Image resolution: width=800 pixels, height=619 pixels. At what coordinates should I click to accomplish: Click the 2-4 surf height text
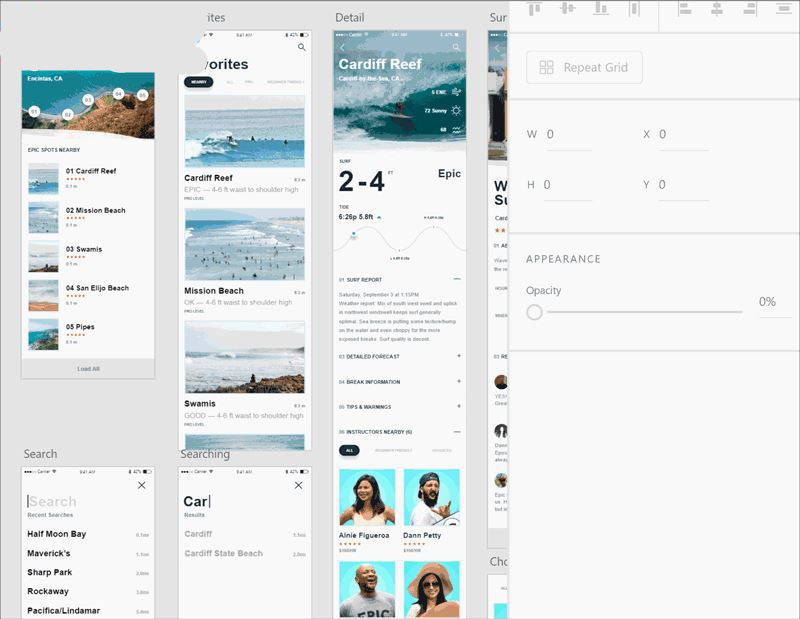click(x=361, y=182)
